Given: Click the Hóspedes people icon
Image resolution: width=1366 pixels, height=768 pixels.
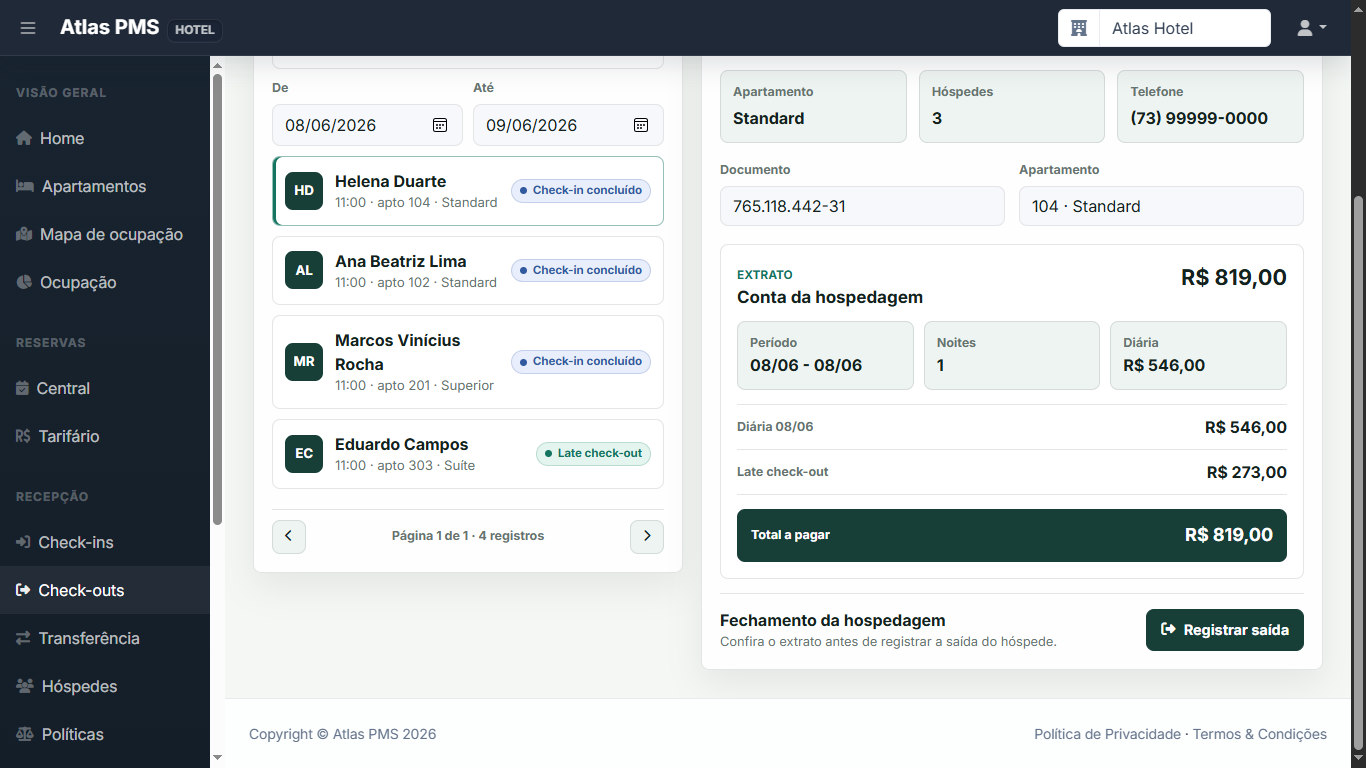Looking at the screenshot, I should tap(26, 686).
